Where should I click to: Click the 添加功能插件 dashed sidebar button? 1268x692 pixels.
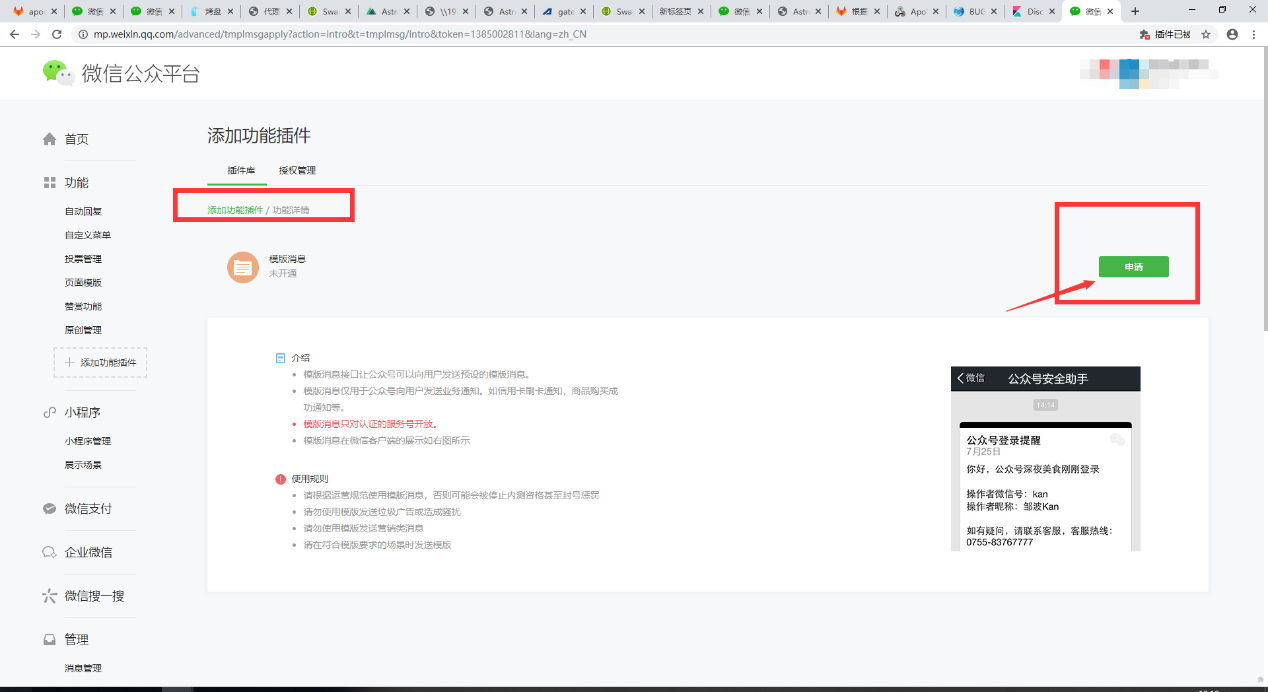100,362
